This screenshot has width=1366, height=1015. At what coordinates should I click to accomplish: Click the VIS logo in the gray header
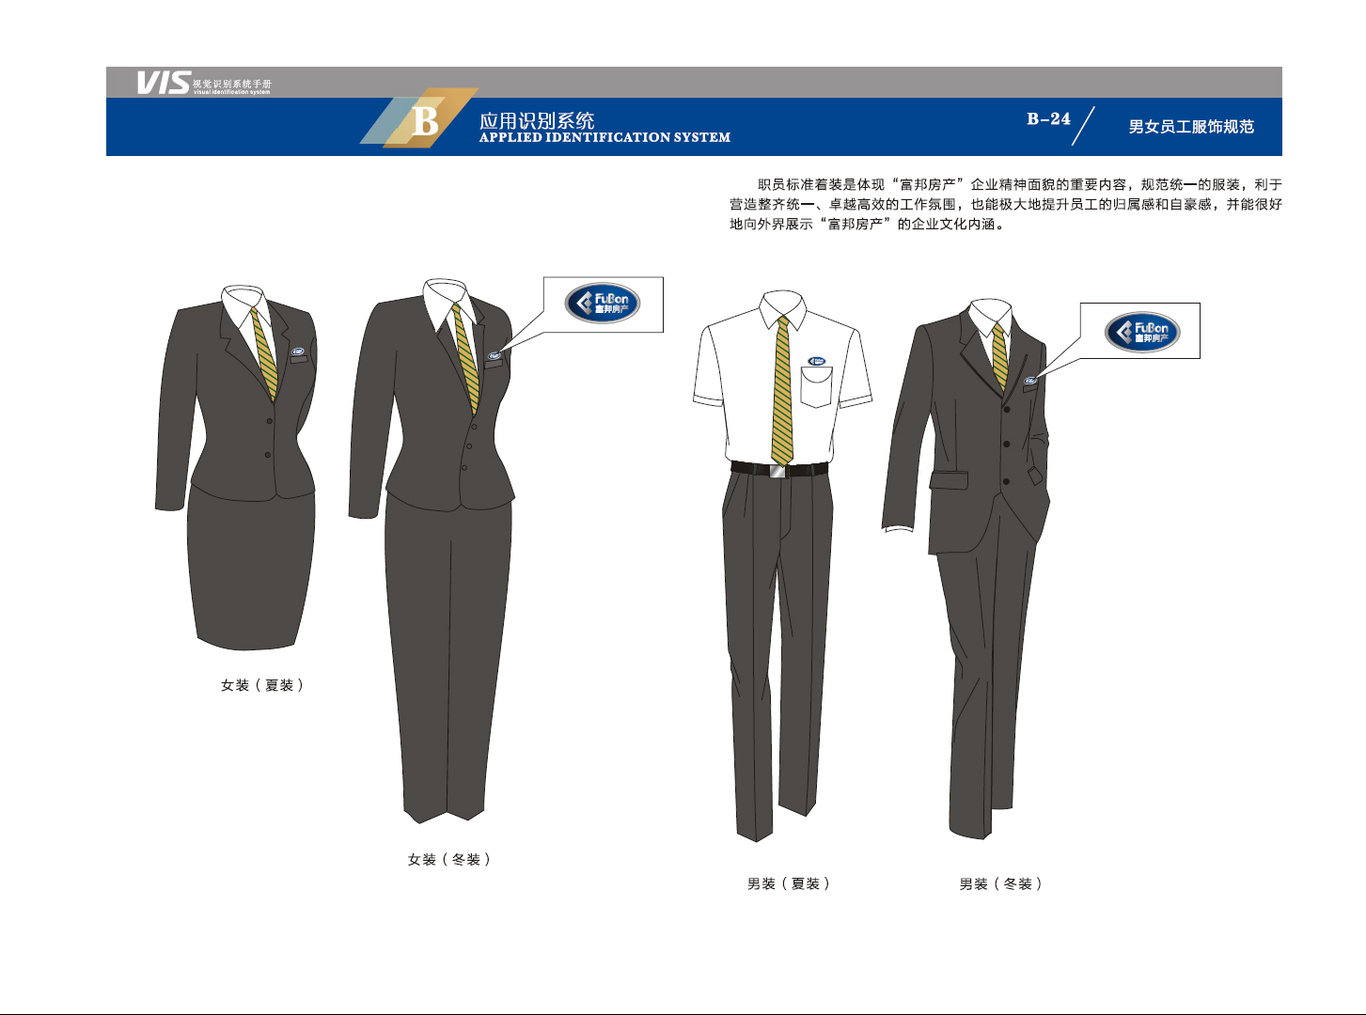[x=164, y=82]
